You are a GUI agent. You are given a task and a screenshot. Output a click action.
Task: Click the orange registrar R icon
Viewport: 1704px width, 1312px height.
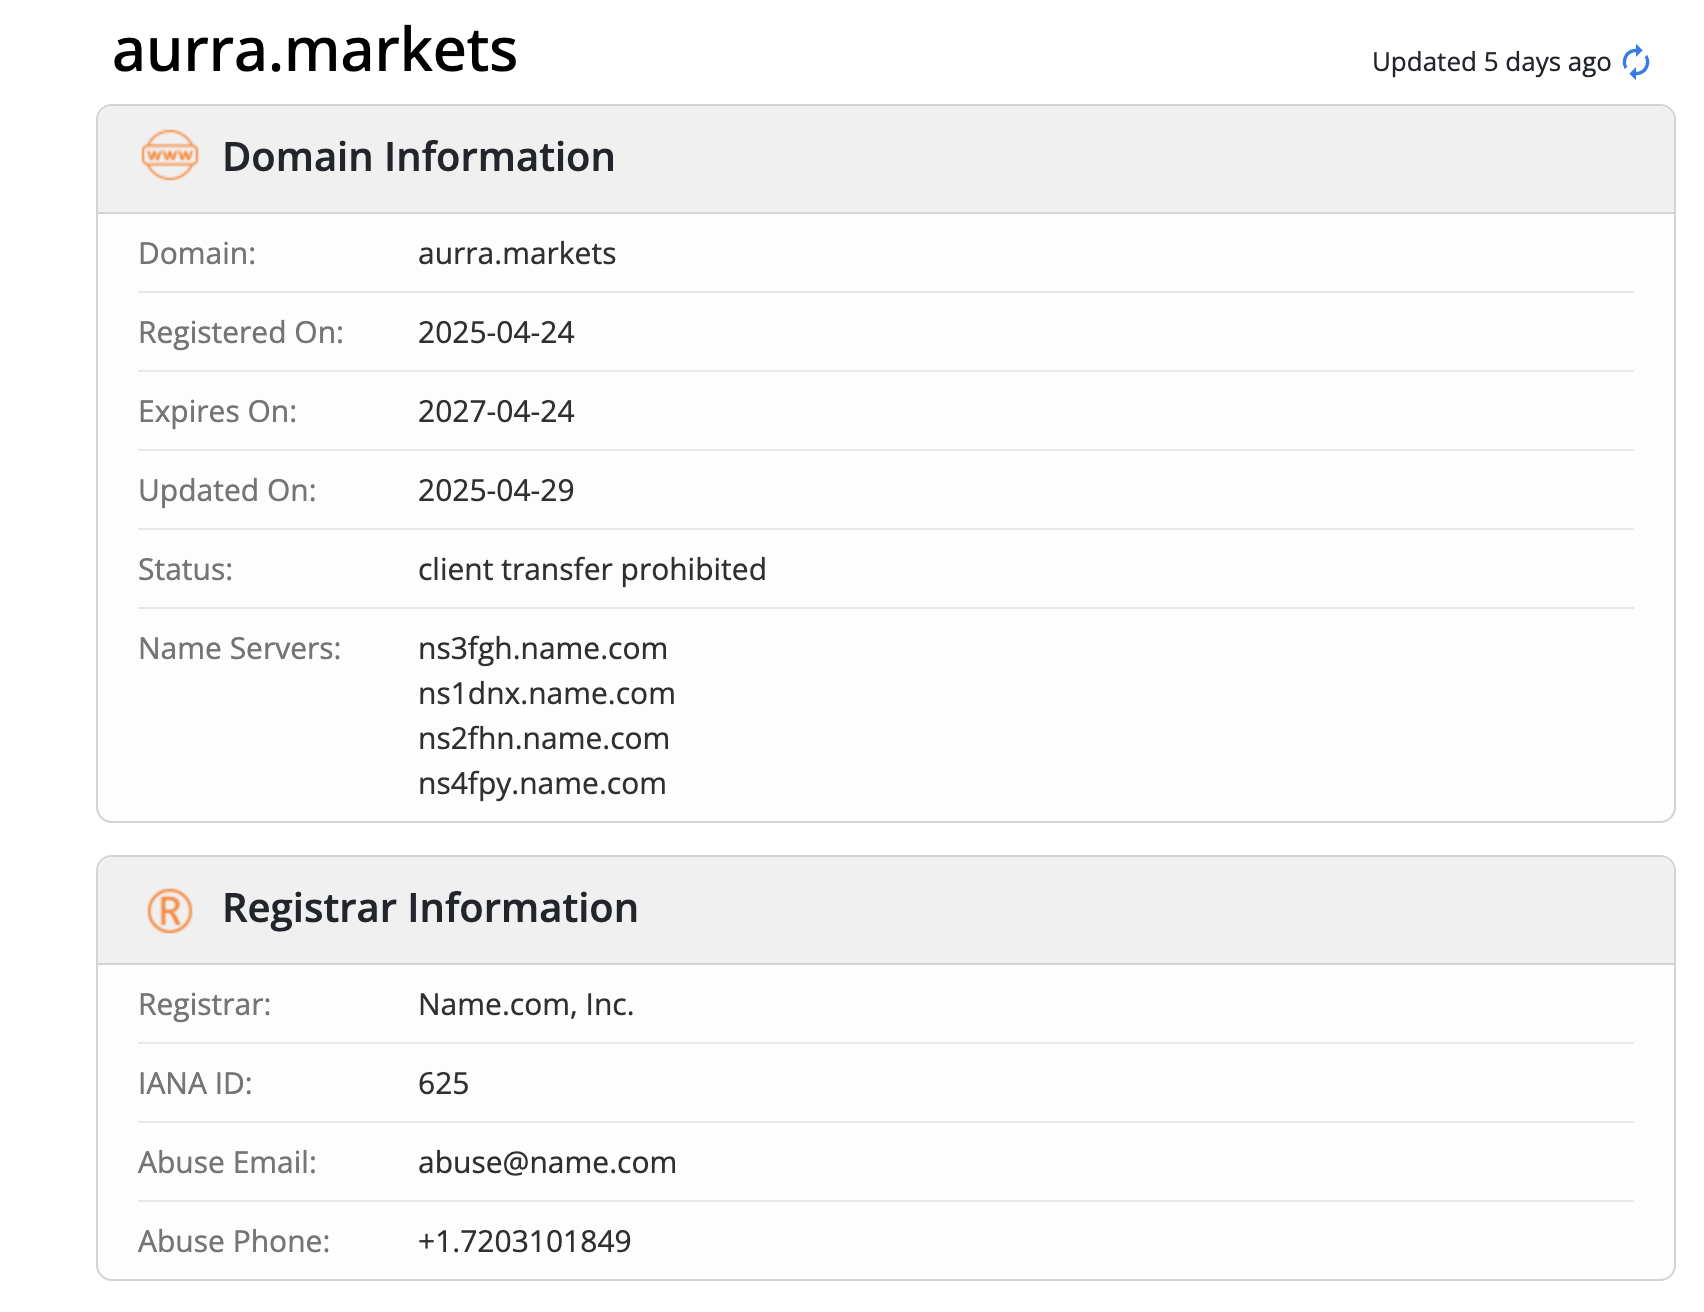click(170, 911)
